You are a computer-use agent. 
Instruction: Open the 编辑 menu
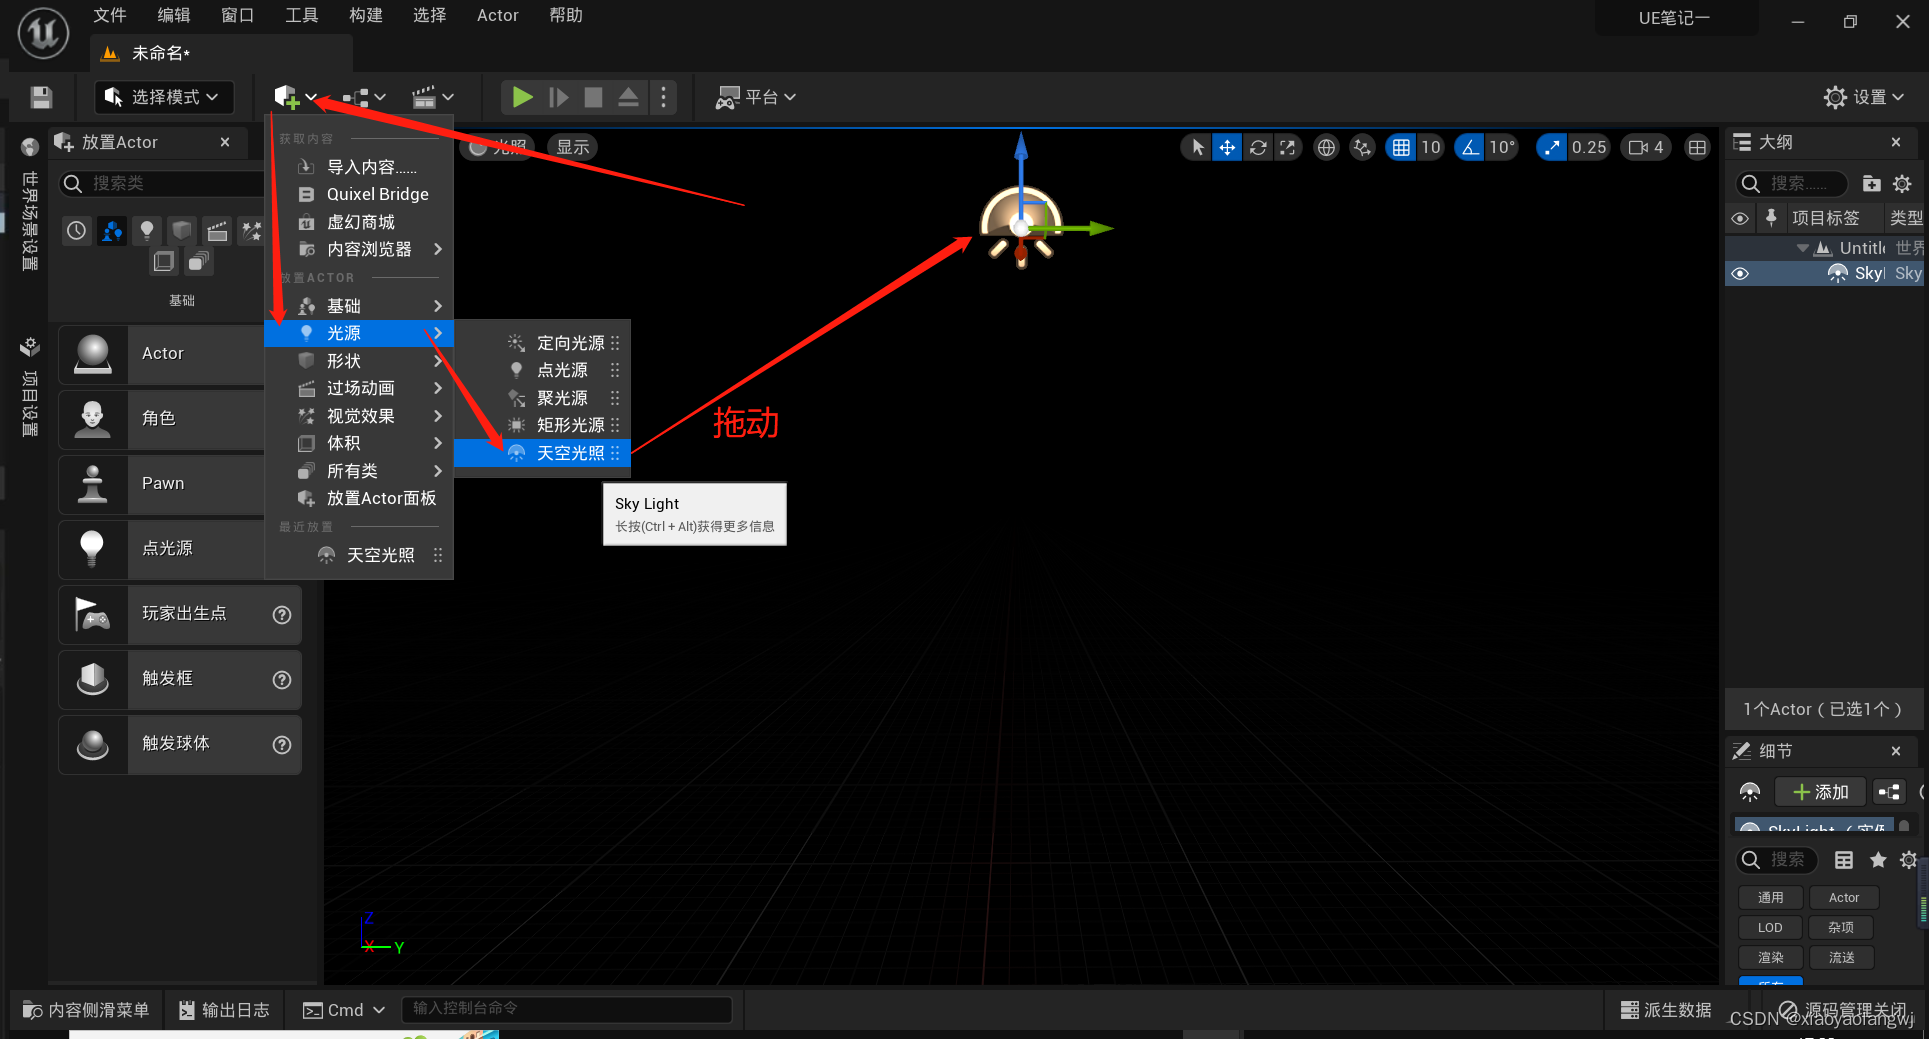pos(174,15)
